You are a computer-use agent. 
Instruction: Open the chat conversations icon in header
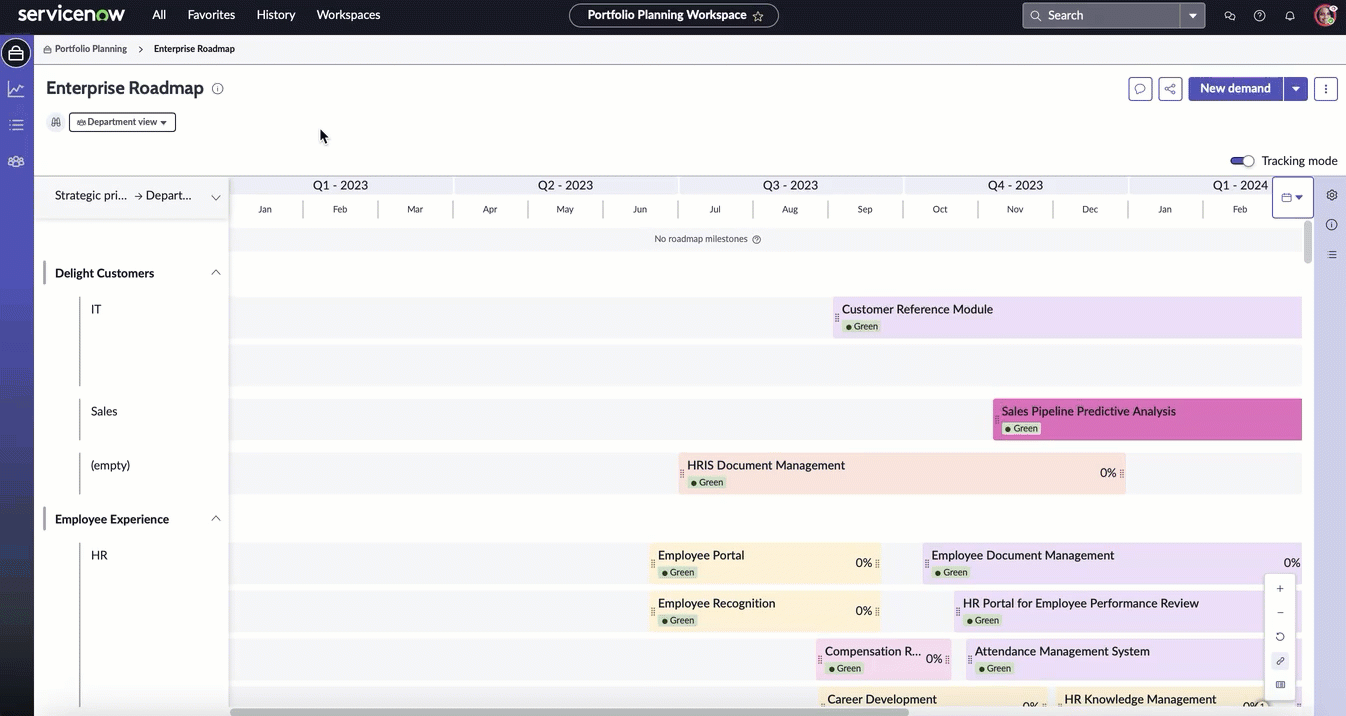tap(1230, 16)
